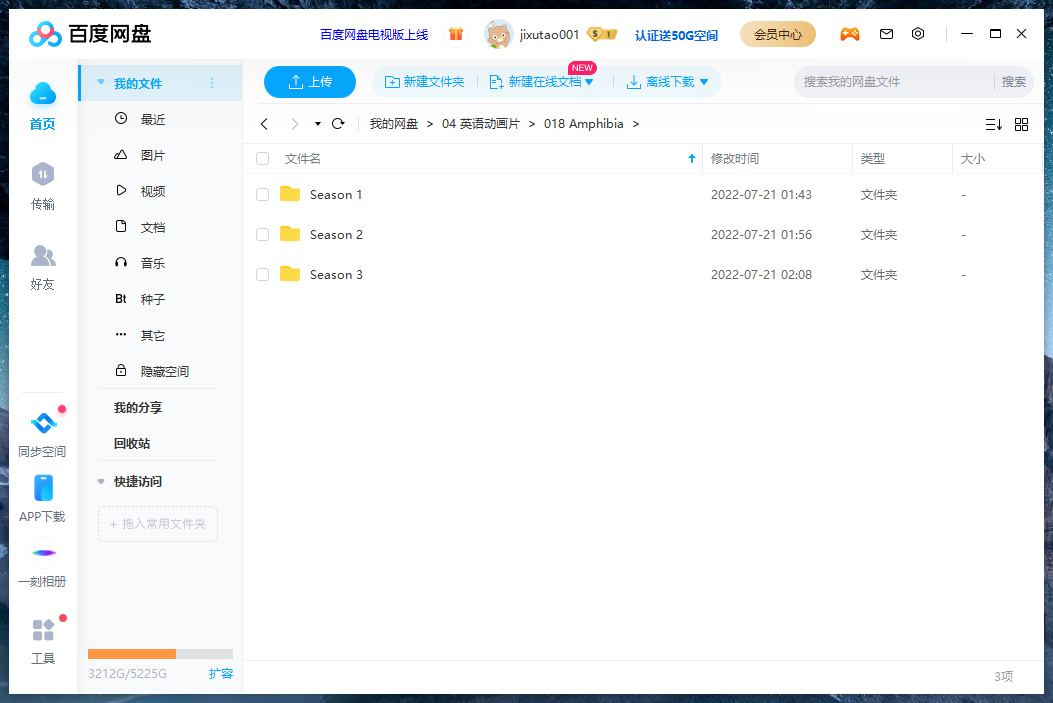Expand the 新建在线文档 dropdown
The width and height of the screenshot is (1053, 703).
point(590,82)
